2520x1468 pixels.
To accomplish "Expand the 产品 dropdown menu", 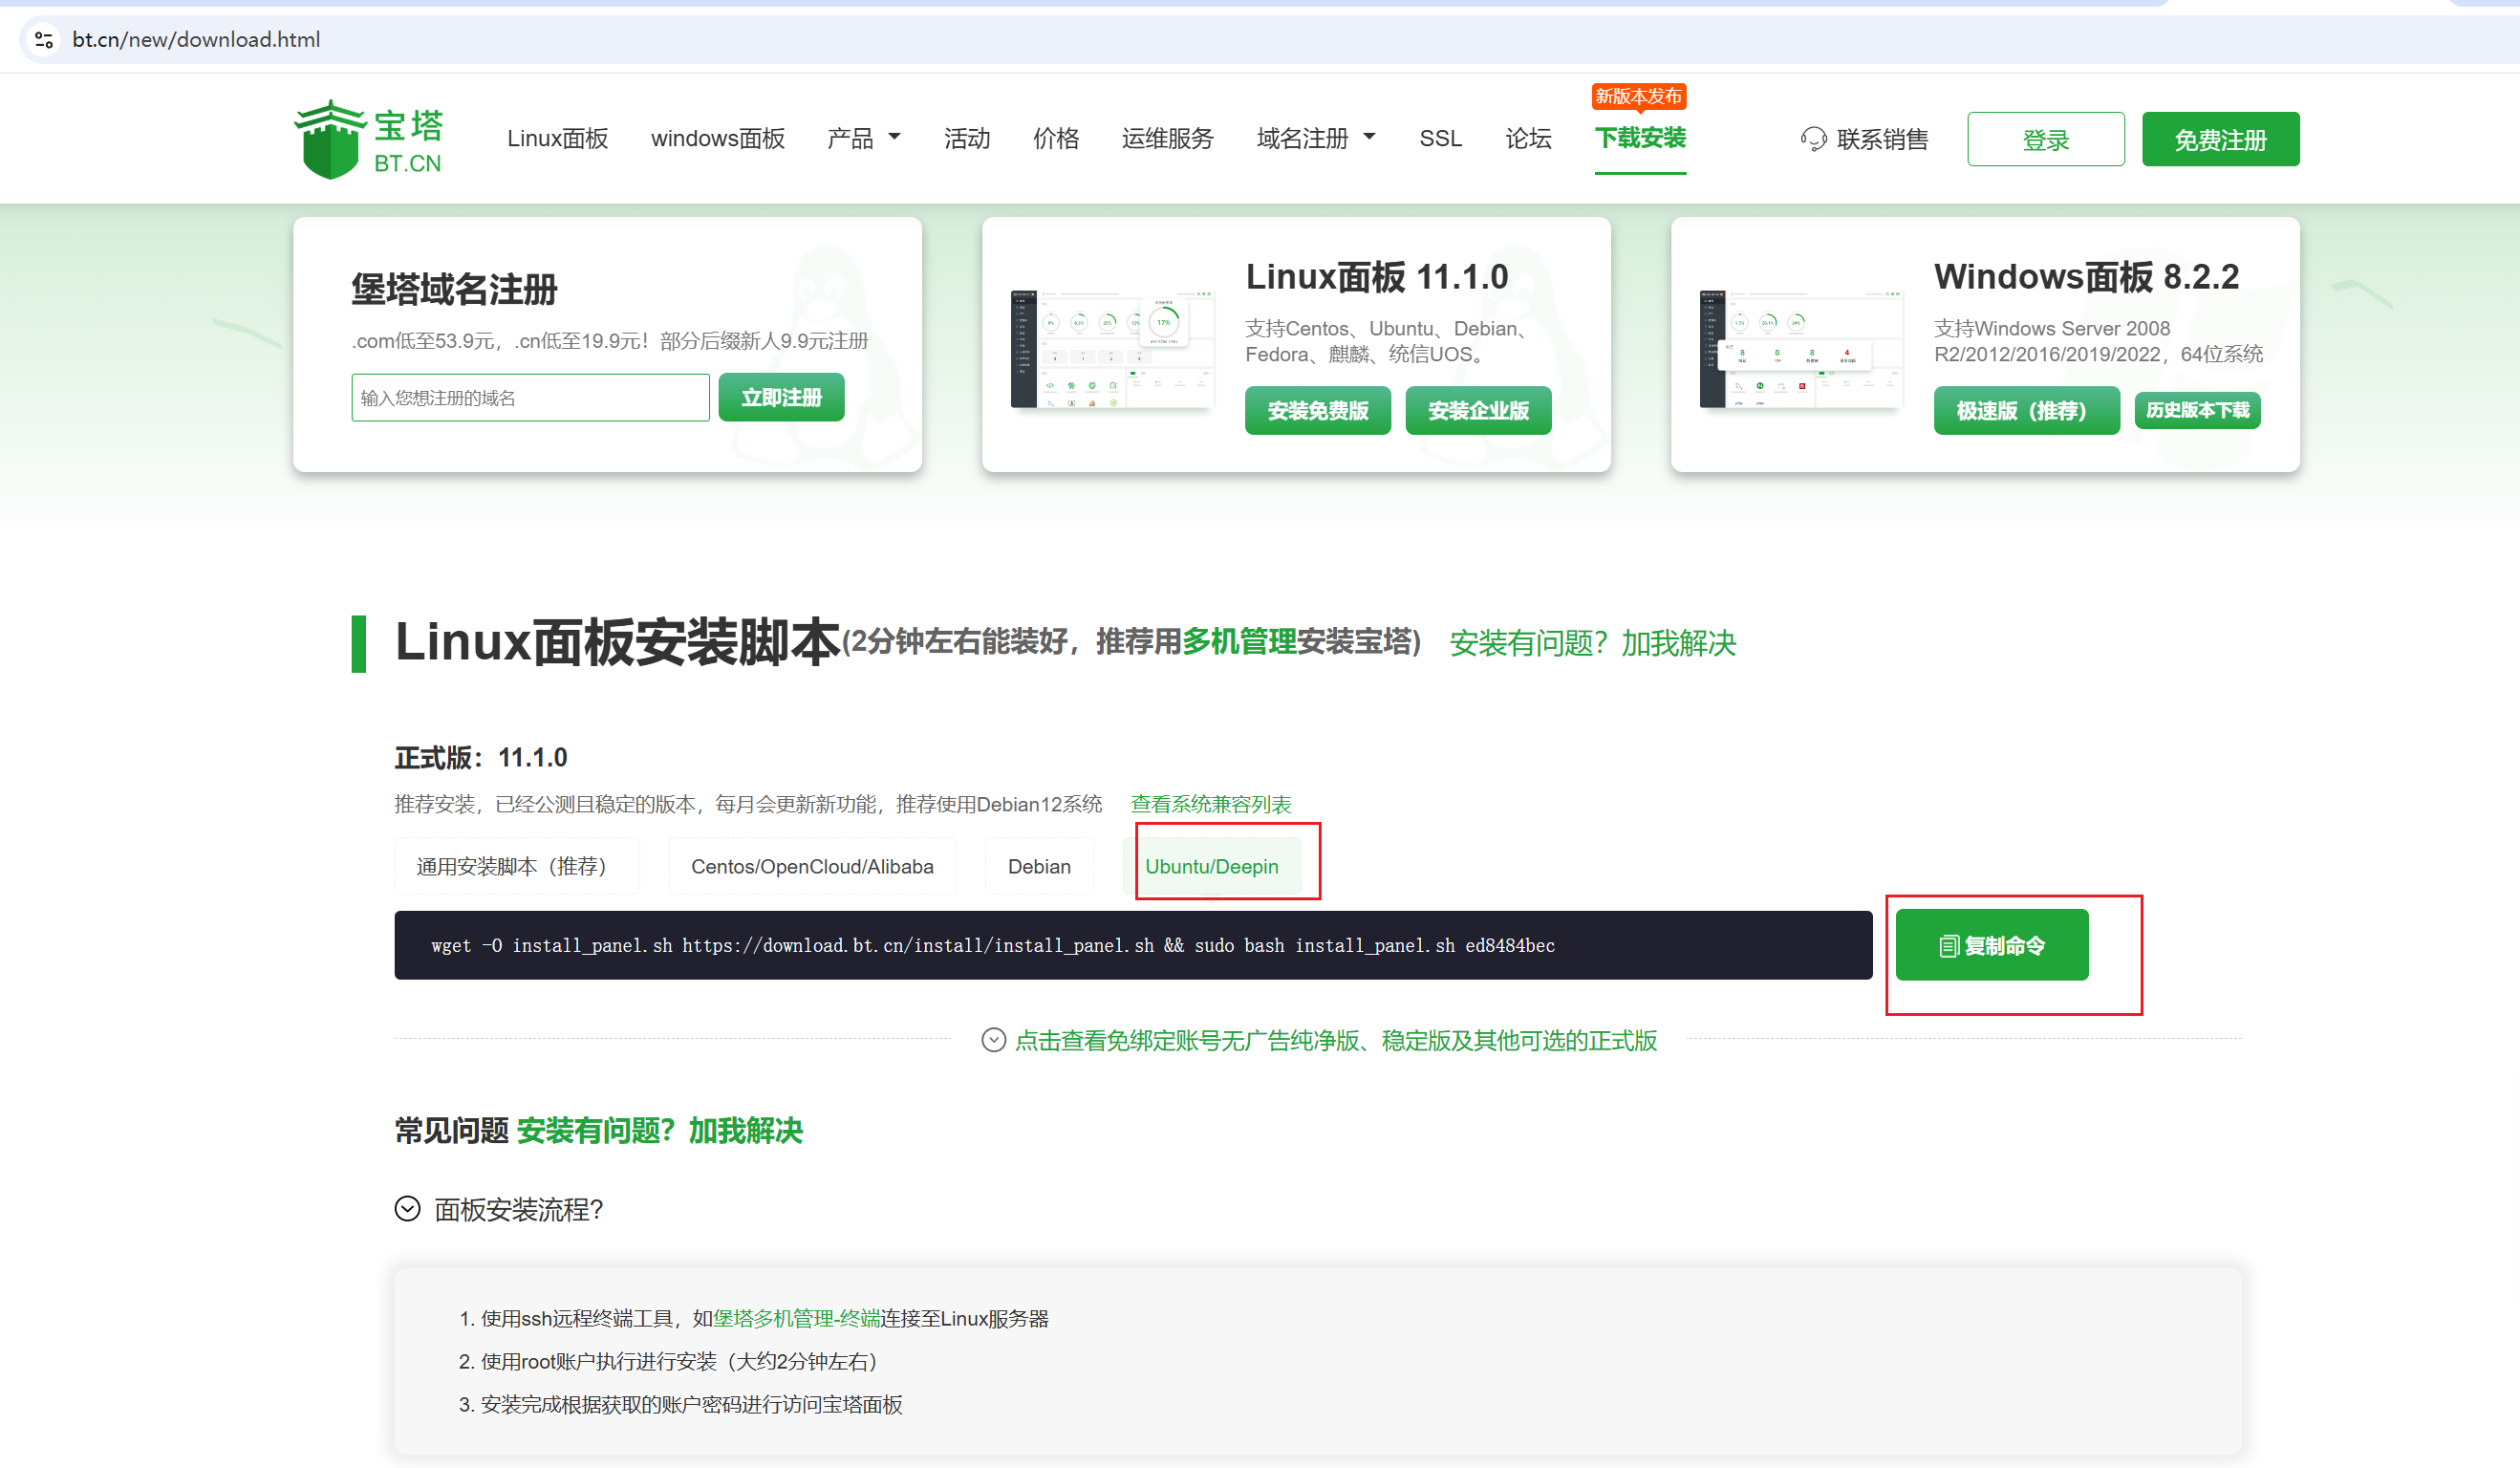I will click(864, 138).
